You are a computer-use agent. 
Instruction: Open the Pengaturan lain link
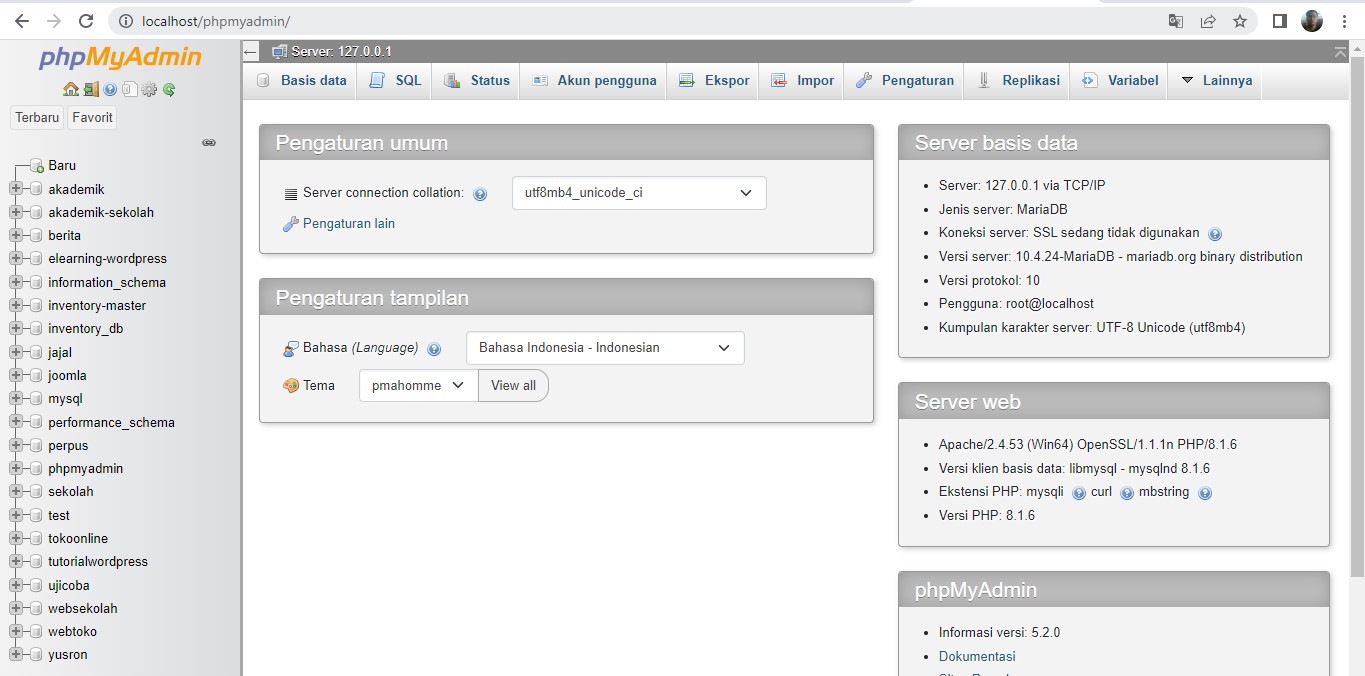click(x=349, y=224)
